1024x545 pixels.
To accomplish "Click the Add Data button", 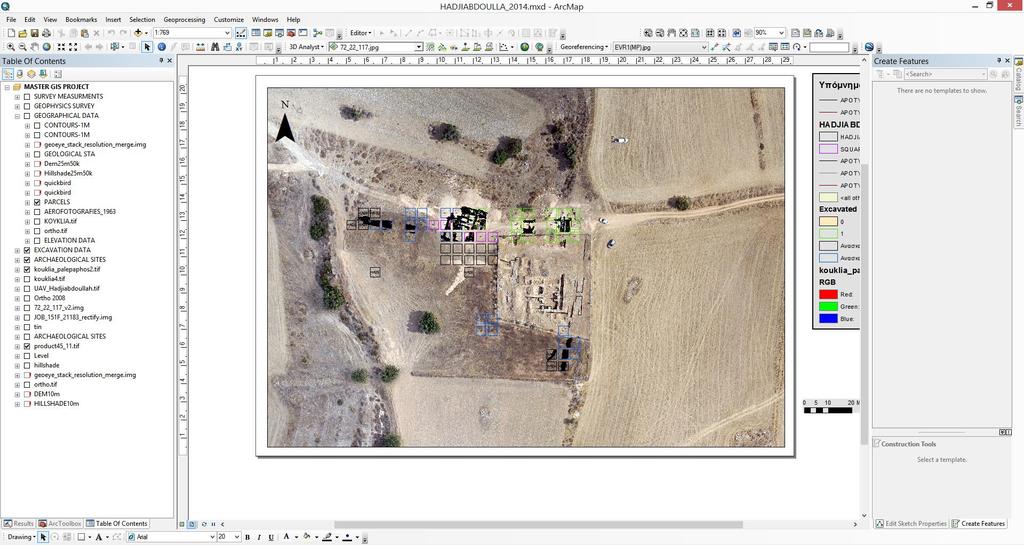I will tap(138, 33).
